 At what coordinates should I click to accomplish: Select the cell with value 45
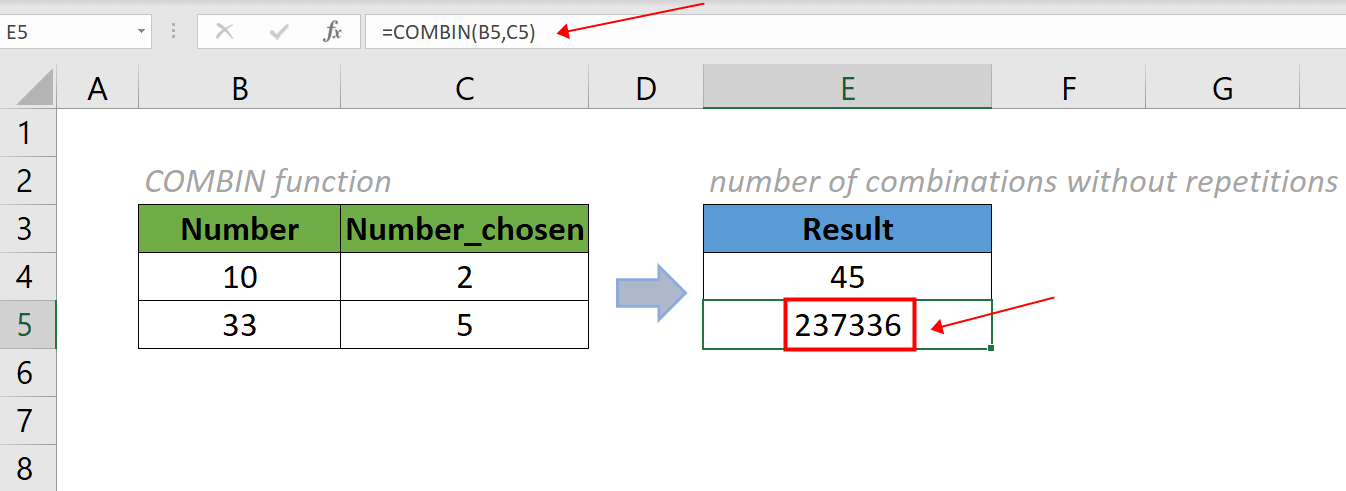[x=847, y=277]
